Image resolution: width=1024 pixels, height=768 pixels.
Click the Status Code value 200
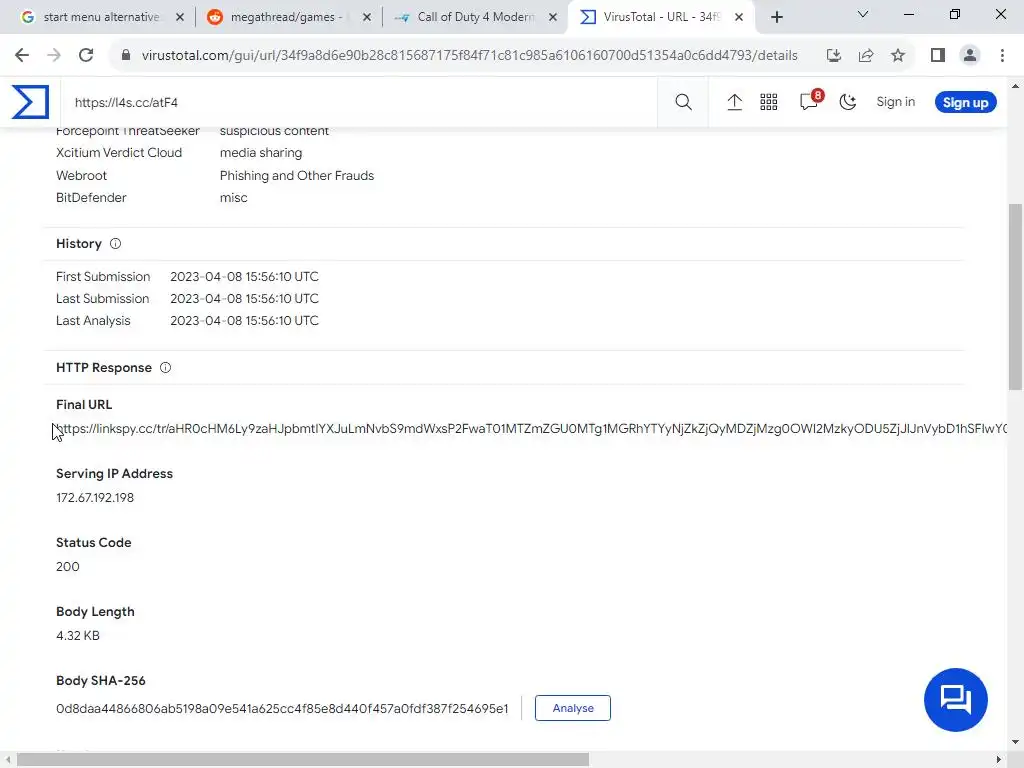(x=68, y=567)
